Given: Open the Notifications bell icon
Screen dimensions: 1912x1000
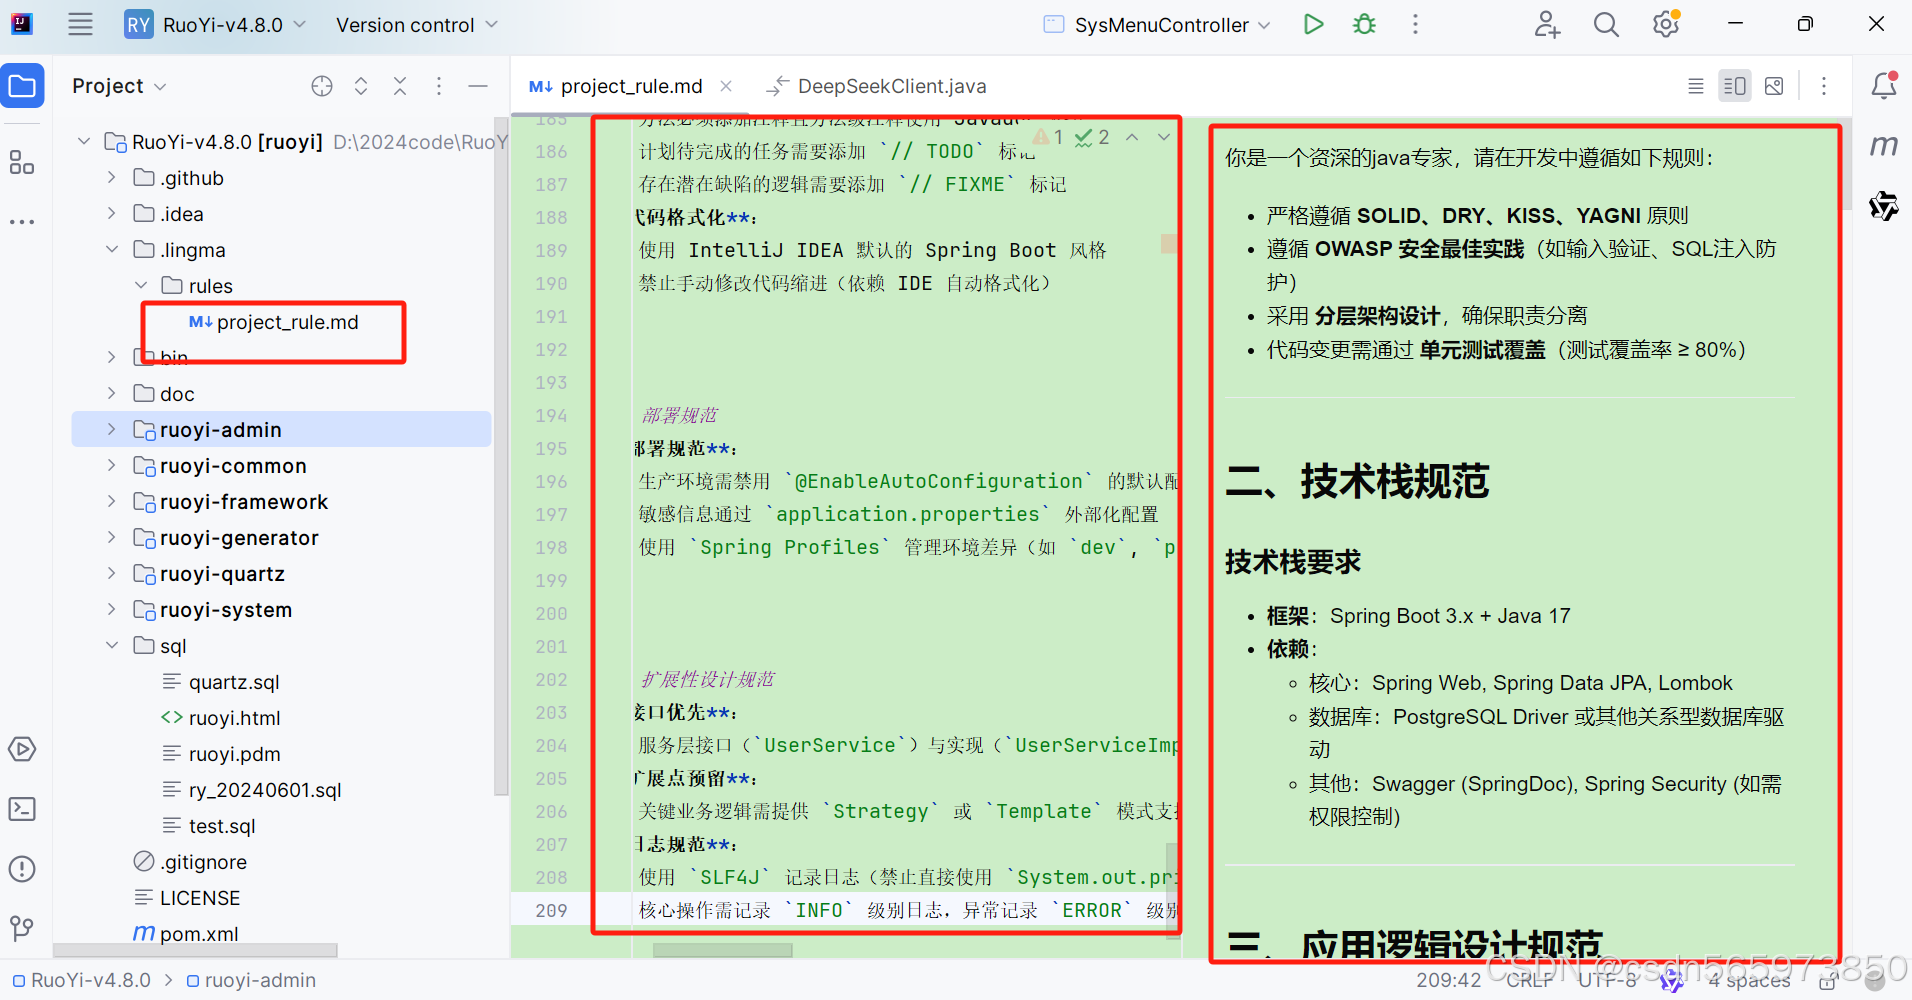Looking at the screenshot, I should [x=1884, y=86].
